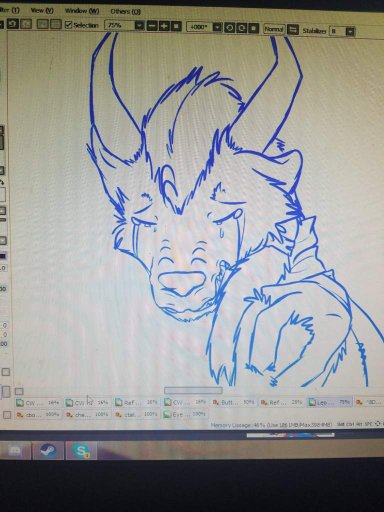Open Steam from the taskbar
Image resolution: width=384 pixels, height=512 pixels.
[48, 450]
